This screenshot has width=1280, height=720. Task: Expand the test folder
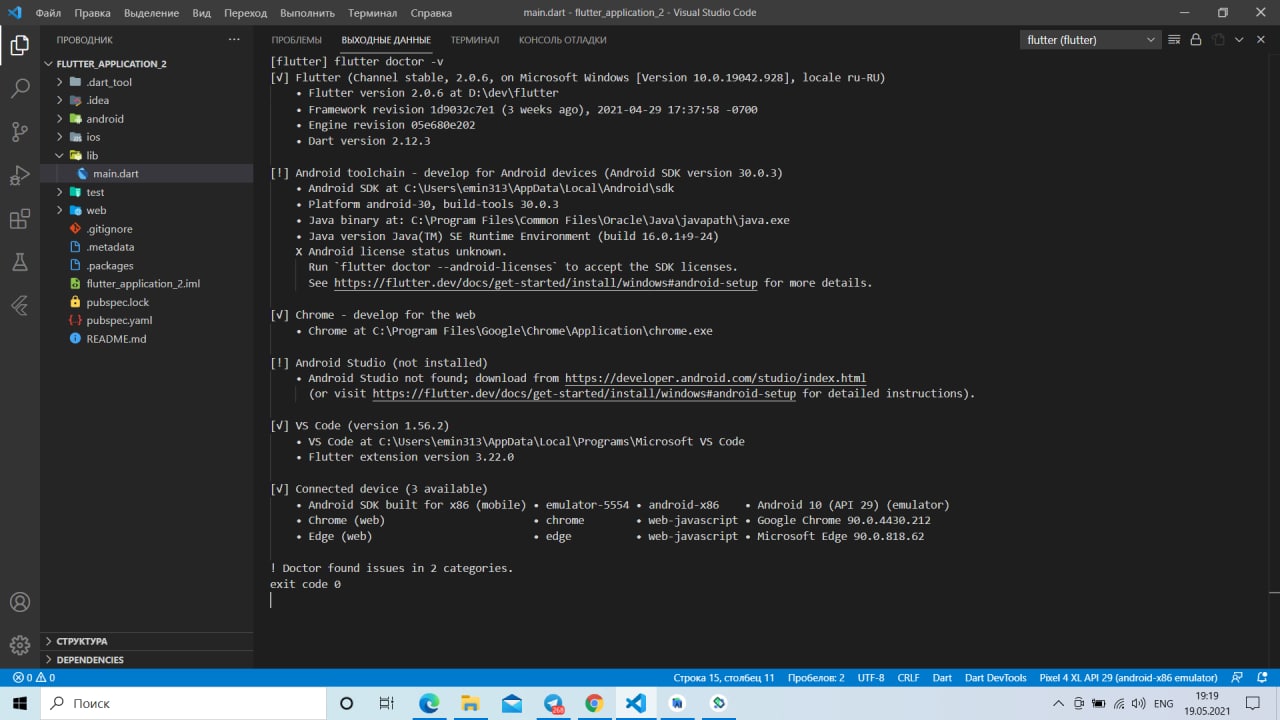click(x=61, y=192)
